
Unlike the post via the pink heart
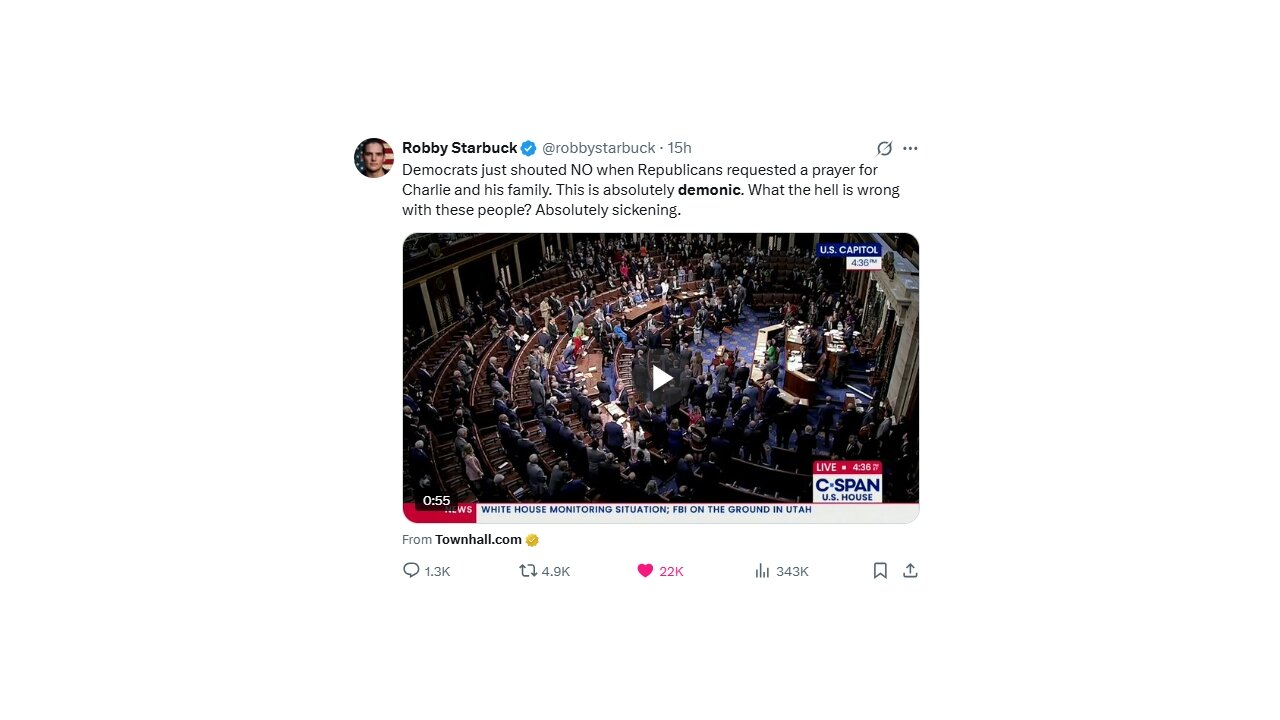[645, 570]
